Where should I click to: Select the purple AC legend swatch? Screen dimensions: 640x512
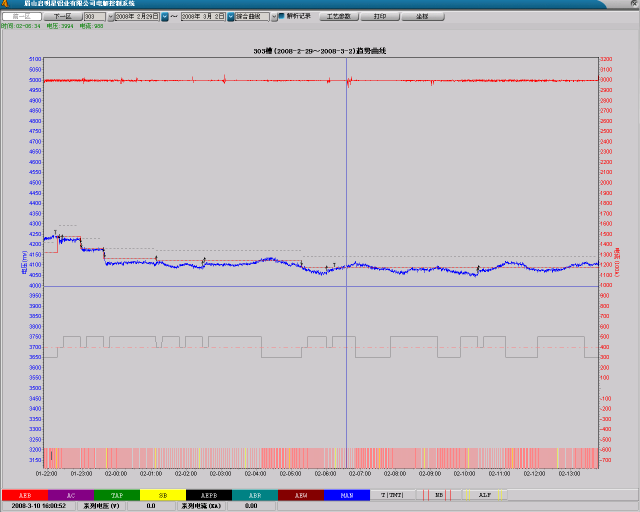pyautogui.click(x=70, y=495)
